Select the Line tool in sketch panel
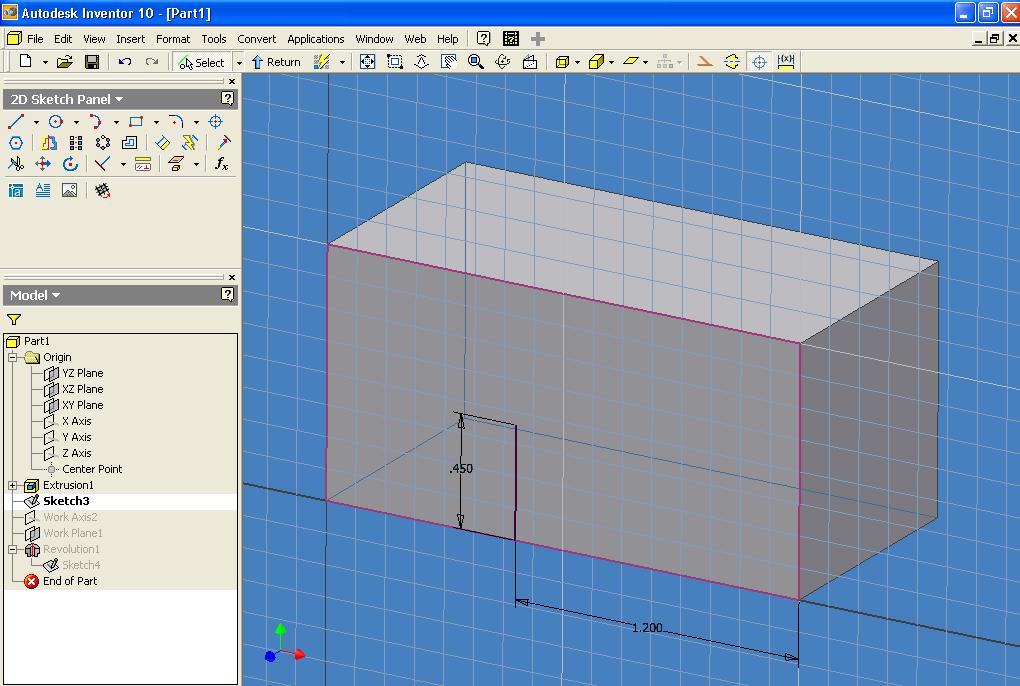Viewport: 1020px width, 686px height. coord(16,122)
